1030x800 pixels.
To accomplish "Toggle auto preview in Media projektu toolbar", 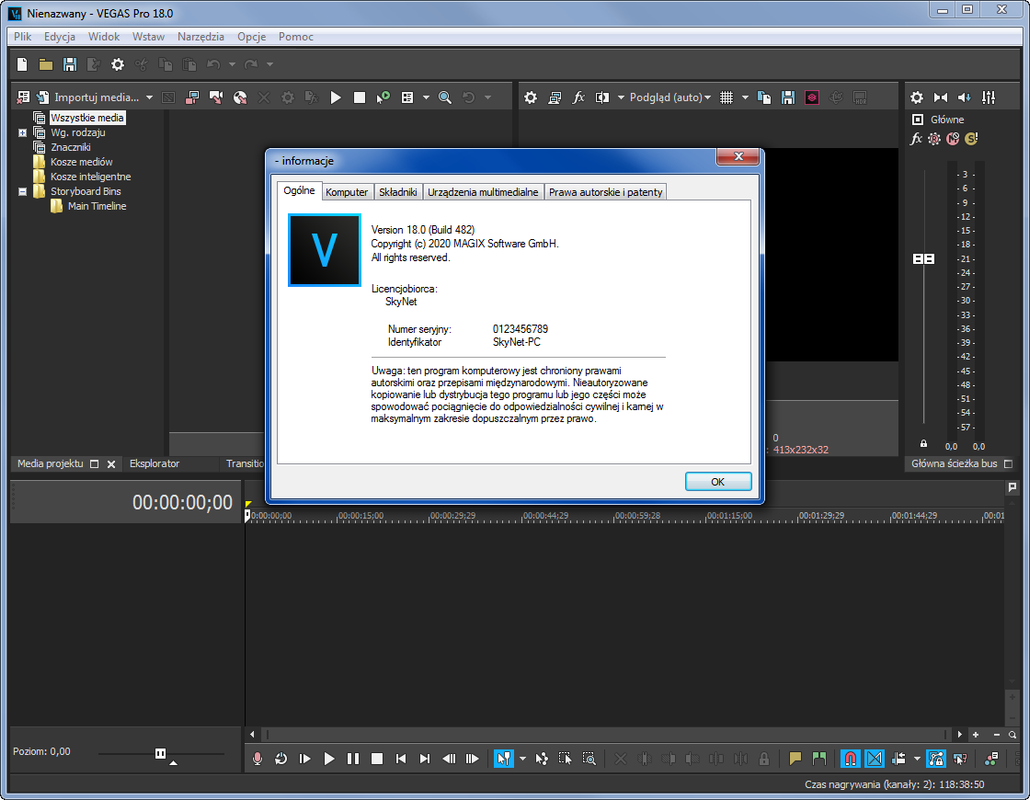I will point(383,97).
